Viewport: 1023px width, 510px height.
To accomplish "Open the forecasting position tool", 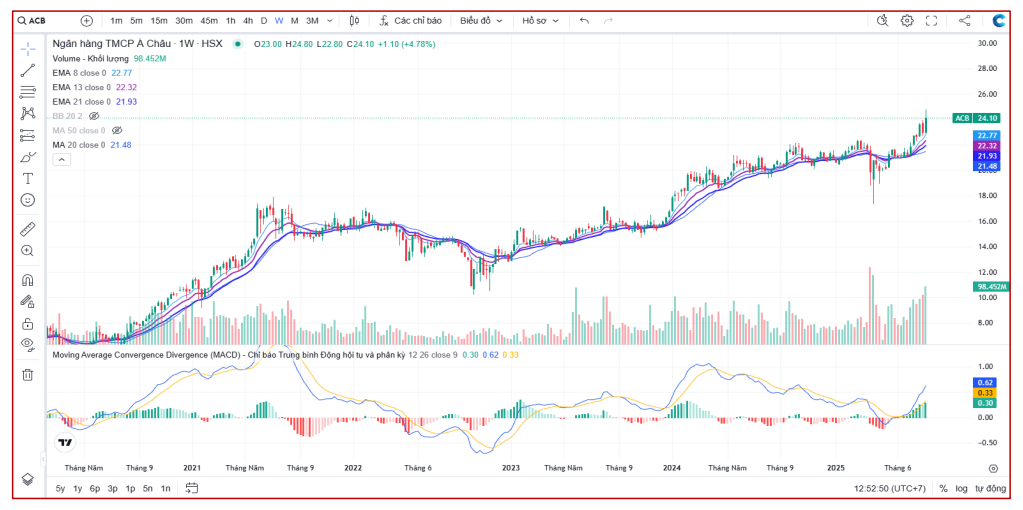I will (x=27, y=135).
